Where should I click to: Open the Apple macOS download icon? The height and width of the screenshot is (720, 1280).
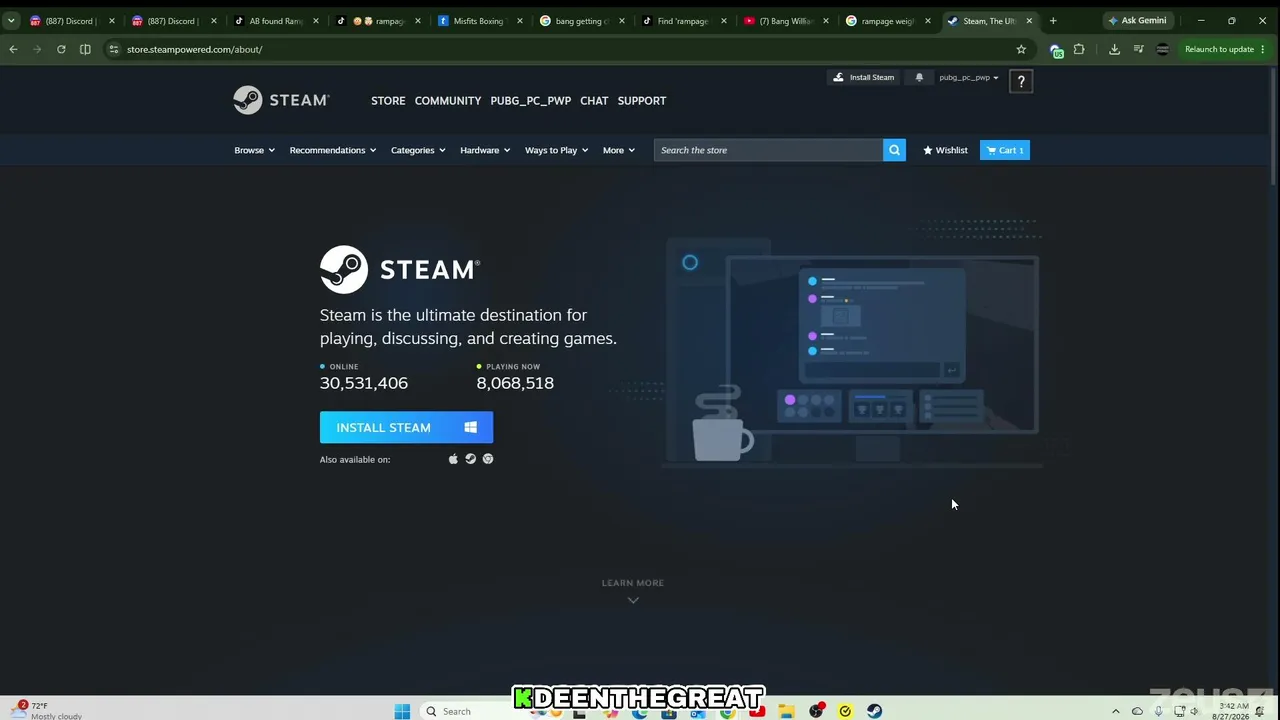pyautogui.click(x=453, y=459)
